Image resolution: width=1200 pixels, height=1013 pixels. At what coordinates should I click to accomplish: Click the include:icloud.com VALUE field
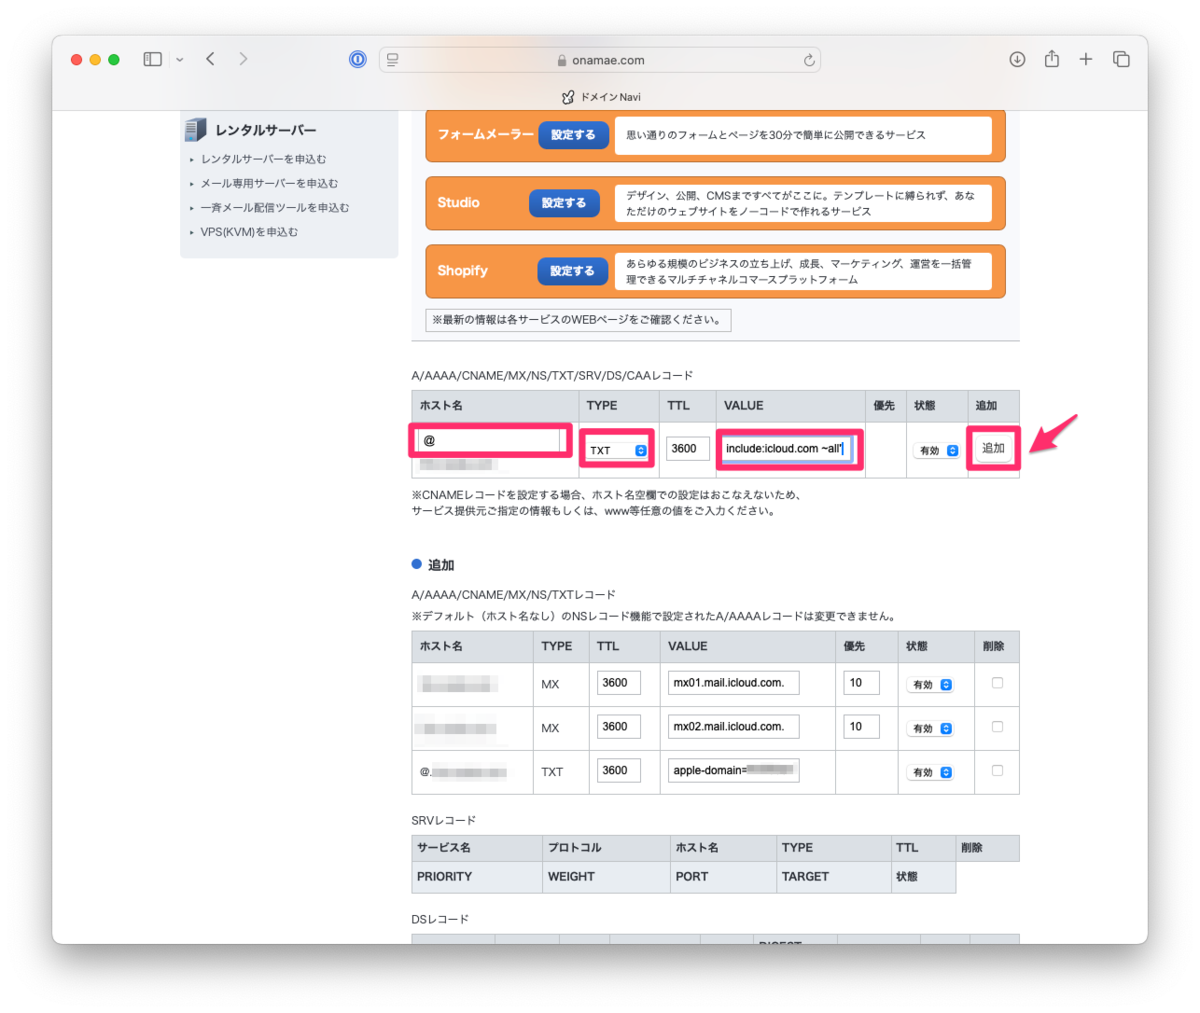[786, 449]
